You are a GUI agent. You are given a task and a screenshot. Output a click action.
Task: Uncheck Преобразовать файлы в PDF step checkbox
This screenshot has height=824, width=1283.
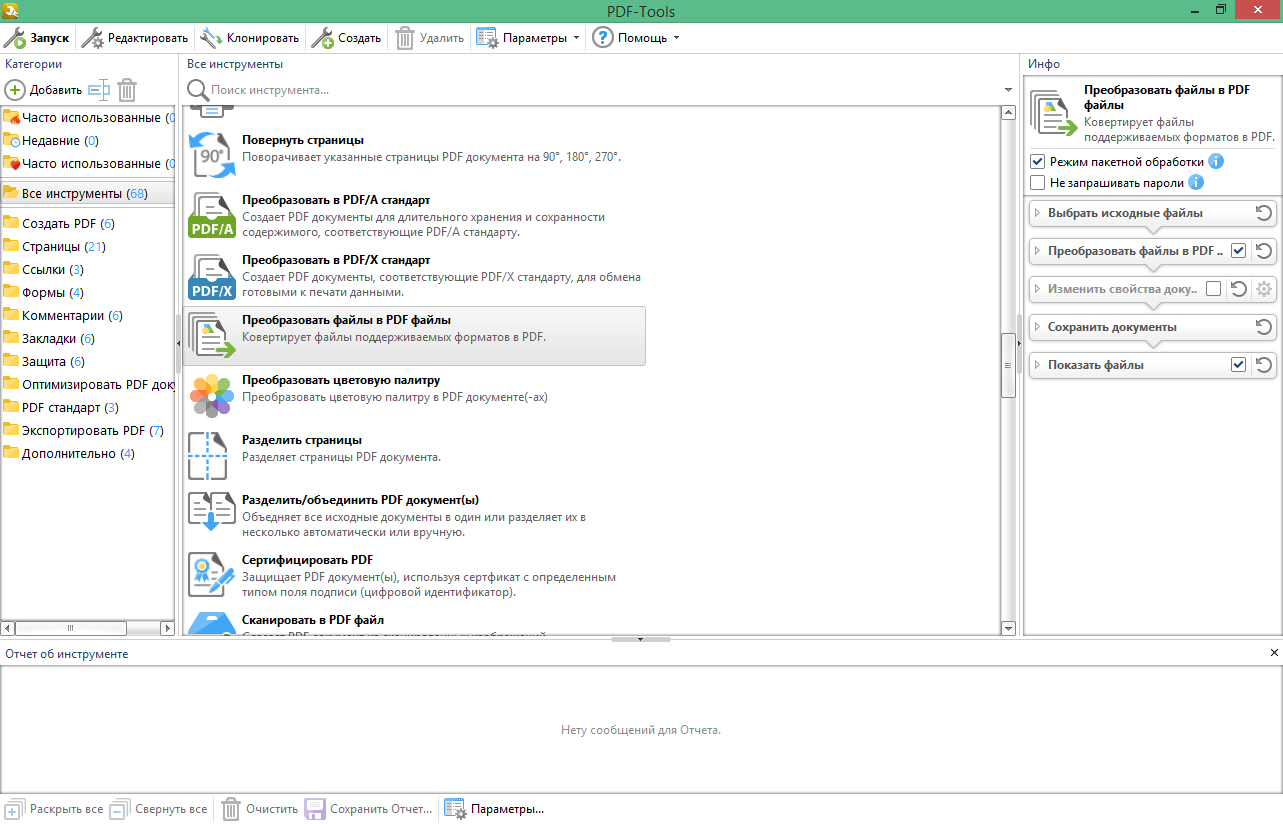[1239, 251]
